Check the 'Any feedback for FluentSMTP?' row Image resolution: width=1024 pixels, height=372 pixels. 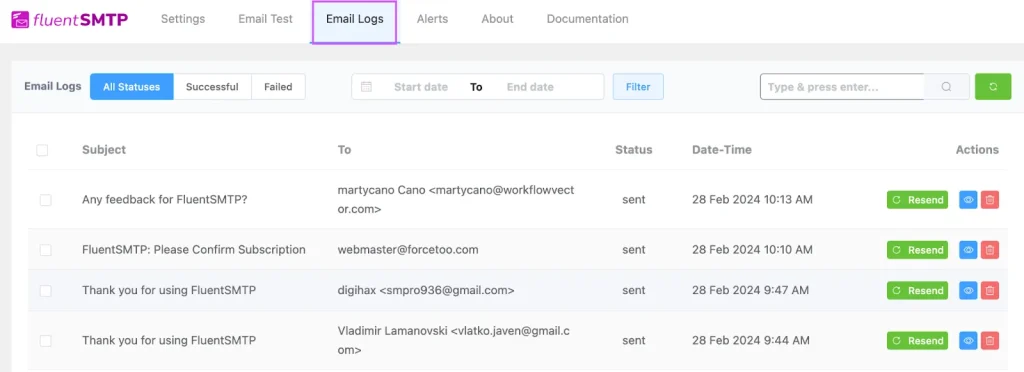[46, 200]
